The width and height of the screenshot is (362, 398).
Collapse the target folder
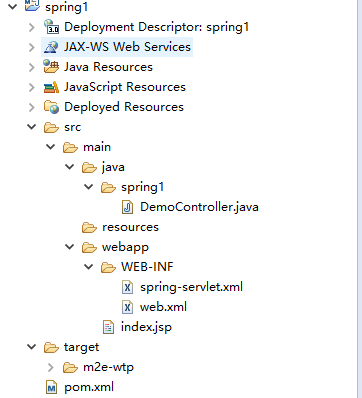pos(32,347)
